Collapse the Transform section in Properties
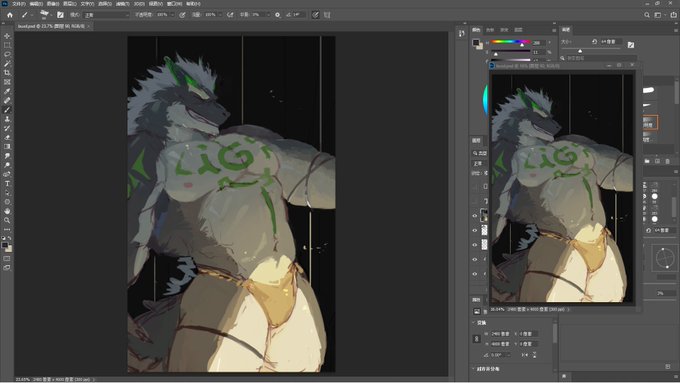The height and width of the screenshot is (383, 680). [x=473, y=323]
